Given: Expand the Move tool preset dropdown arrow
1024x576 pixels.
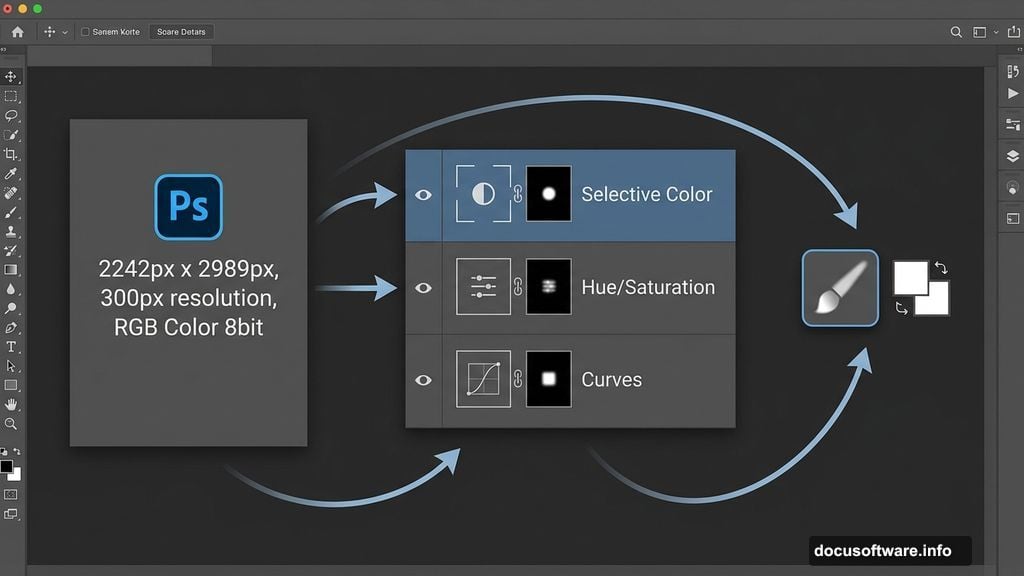Looking at the screenshot, I should pyautogui.click(x=65, y=32).
